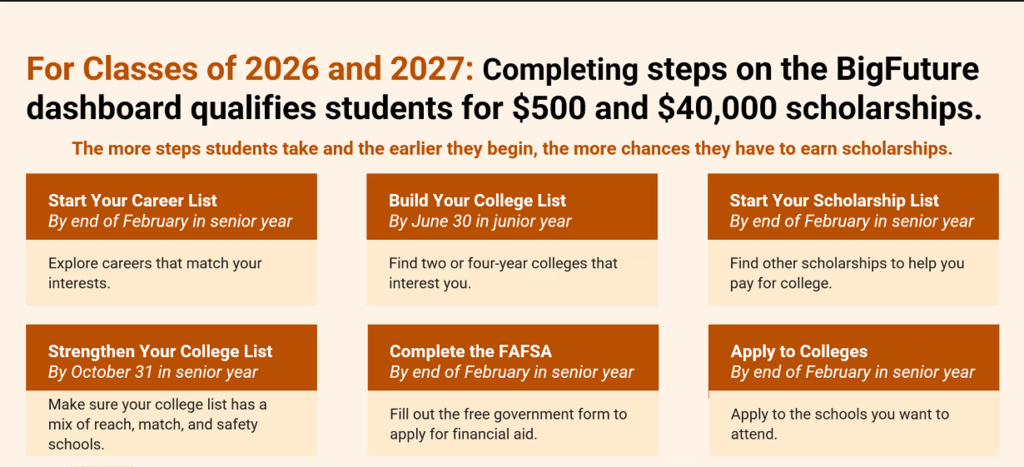The image size is (1024, 467).
Task: Click the deadline under Complete the FAFSA
Action: click(512, 372)
